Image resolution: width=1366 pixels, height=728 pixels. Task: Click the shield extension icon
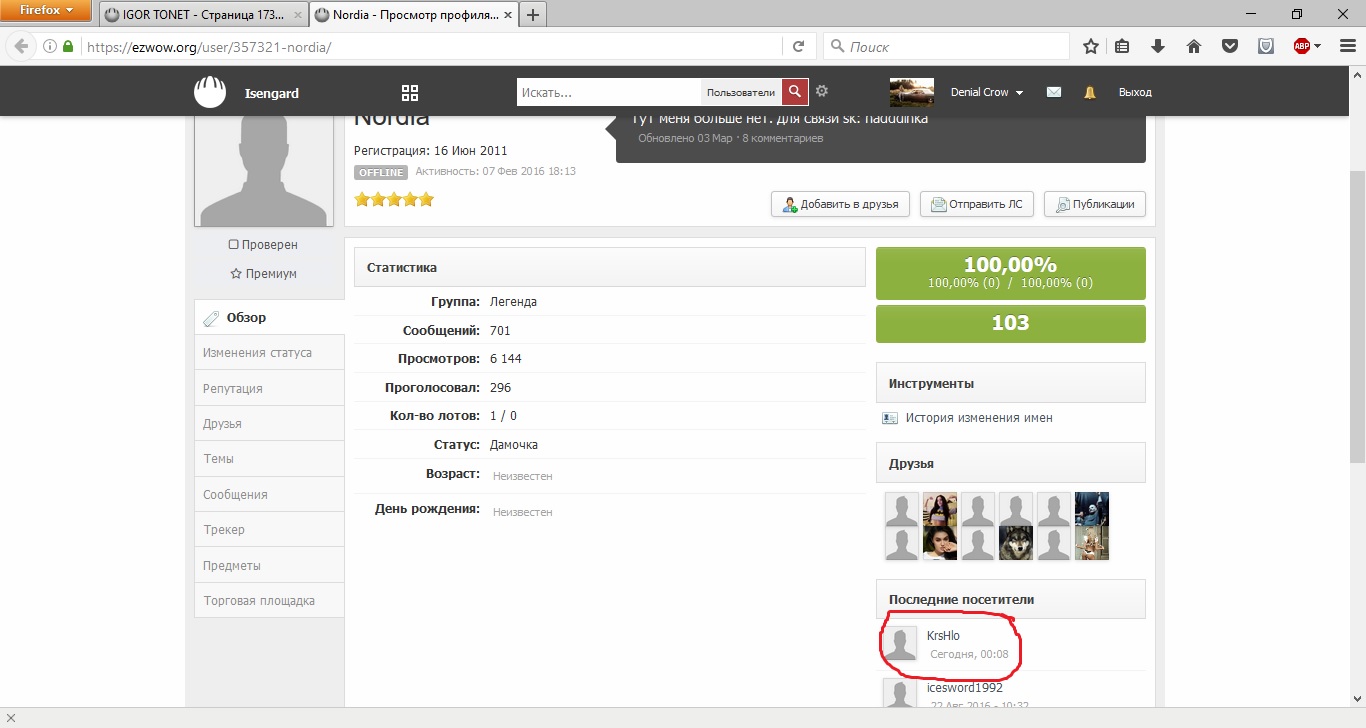pos(1265,46)
